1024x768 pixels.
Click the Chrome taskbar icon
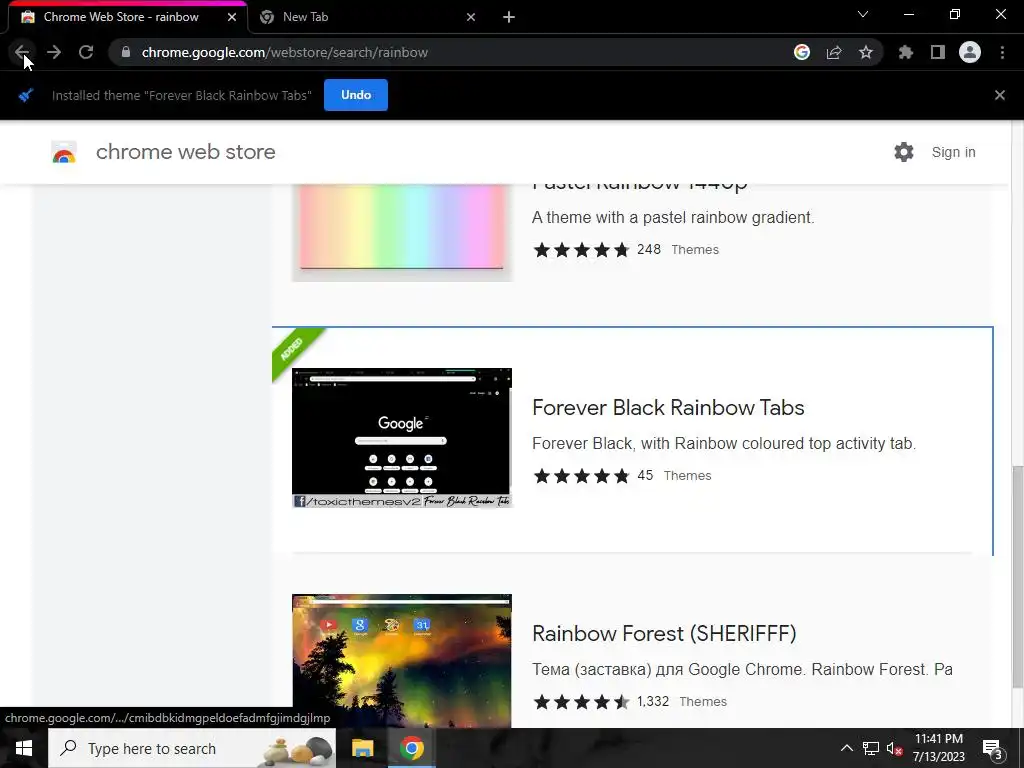pyautogui.click(x=411, y=748)
